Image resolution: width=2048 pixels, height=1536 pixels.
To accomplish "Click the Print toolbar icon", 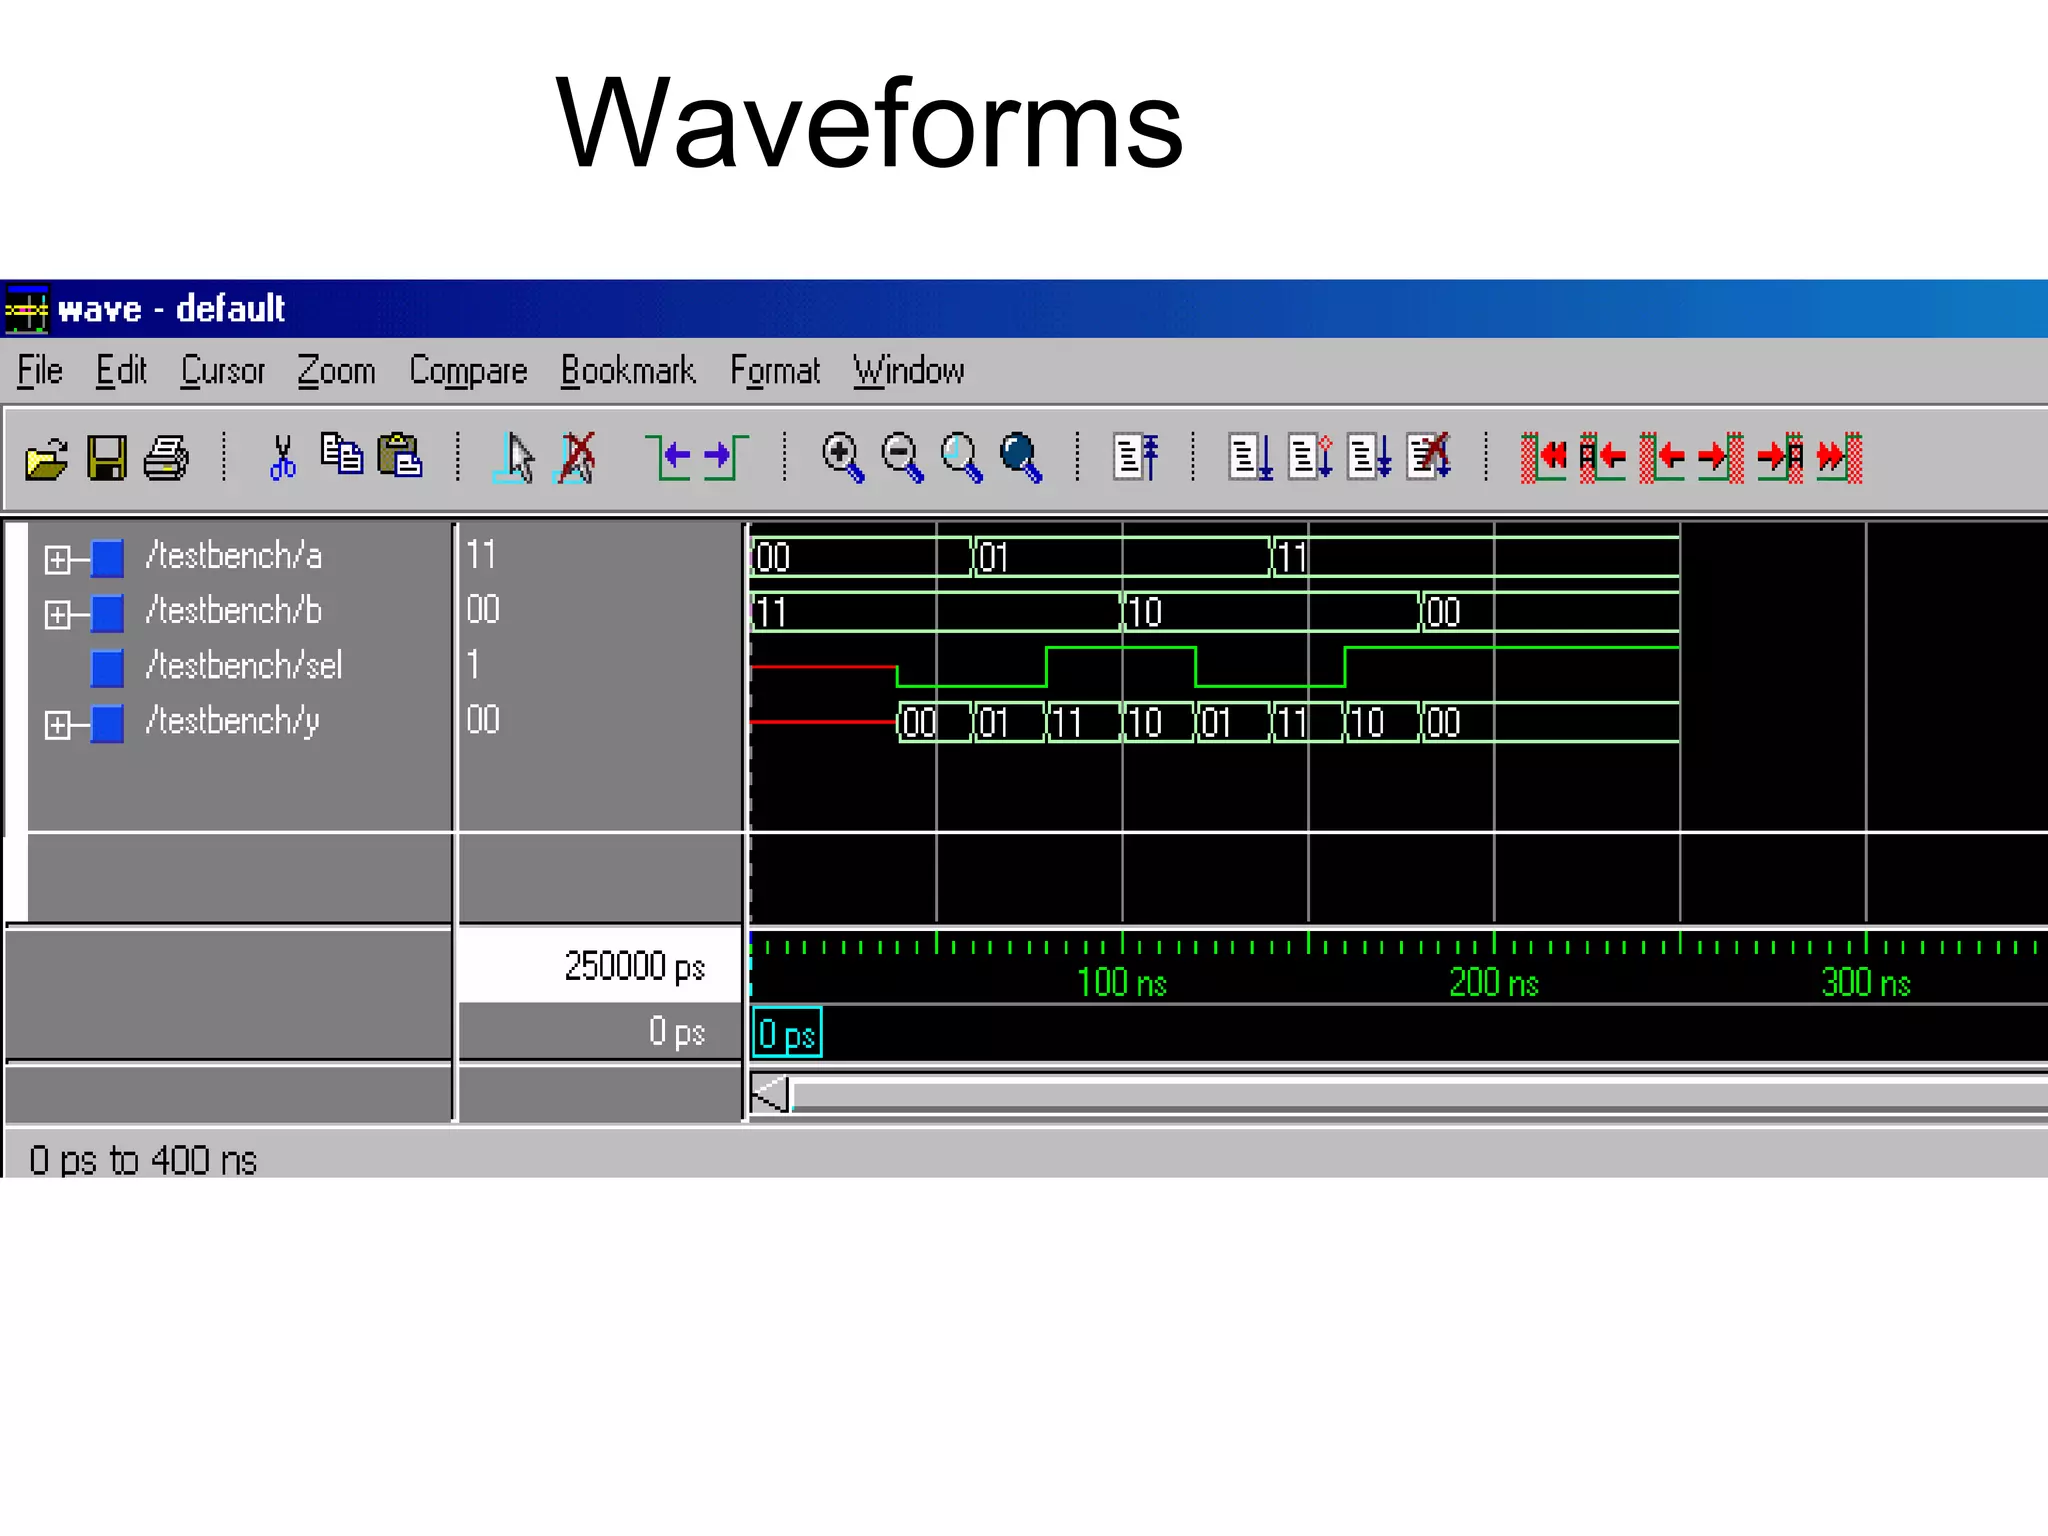I will click(166, 459).
